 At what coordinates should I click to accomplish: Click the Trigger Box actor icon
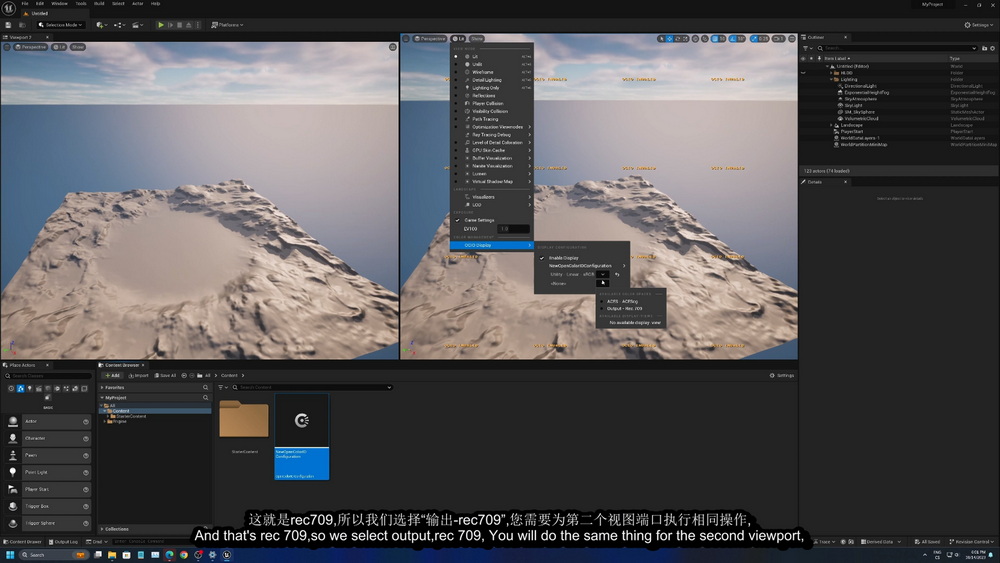pos(13,506)
